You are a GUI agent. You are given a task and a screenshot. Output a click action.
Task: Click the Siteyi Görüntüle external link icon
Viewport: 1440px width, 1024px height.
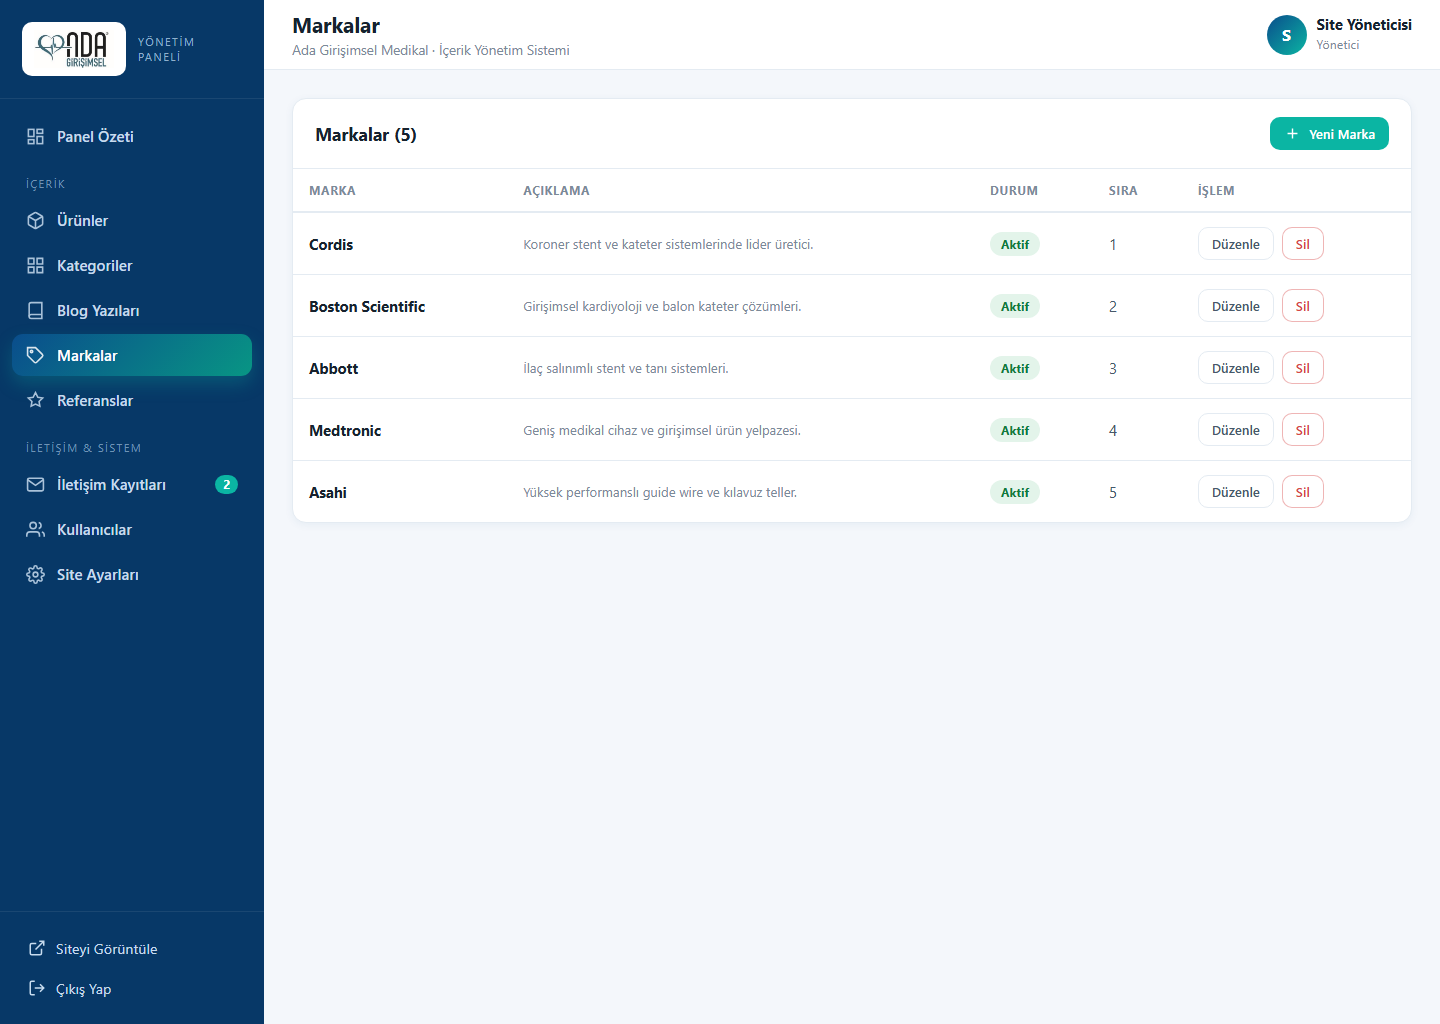point(37,948)
